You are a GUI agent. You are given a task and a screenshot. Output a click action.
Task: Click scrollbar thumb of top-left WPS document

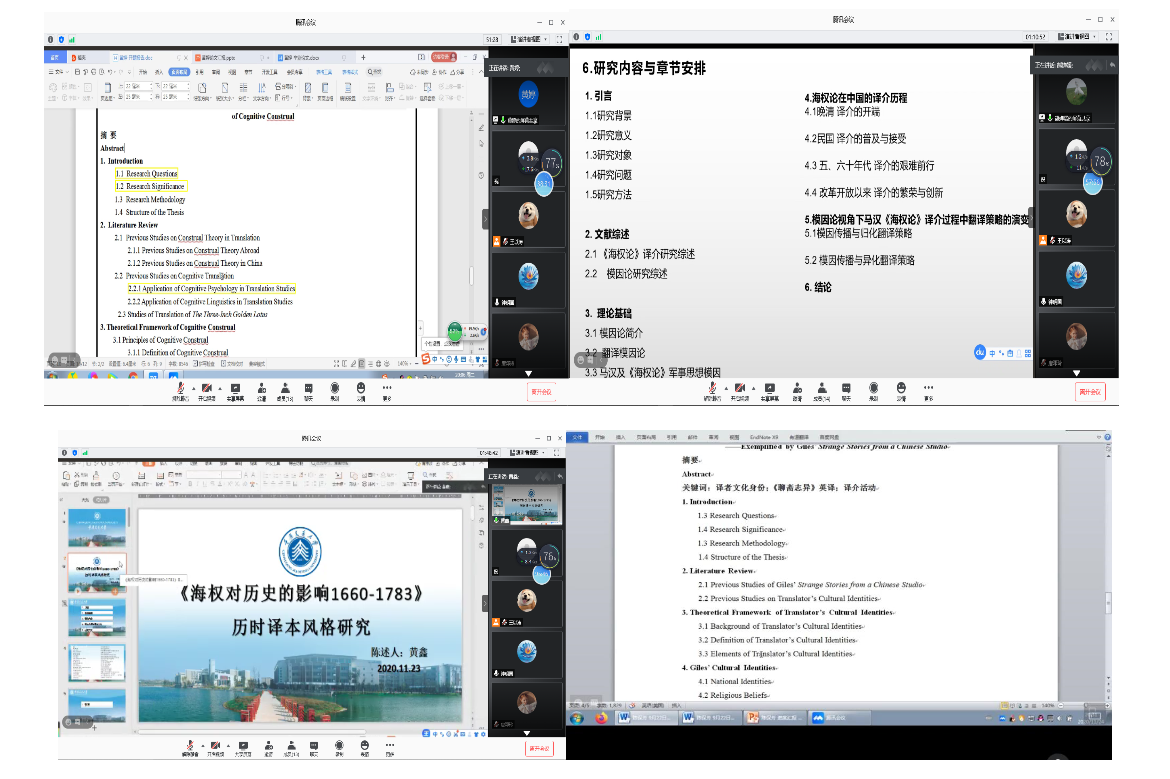pyautogui.click(x=471, y=276)
